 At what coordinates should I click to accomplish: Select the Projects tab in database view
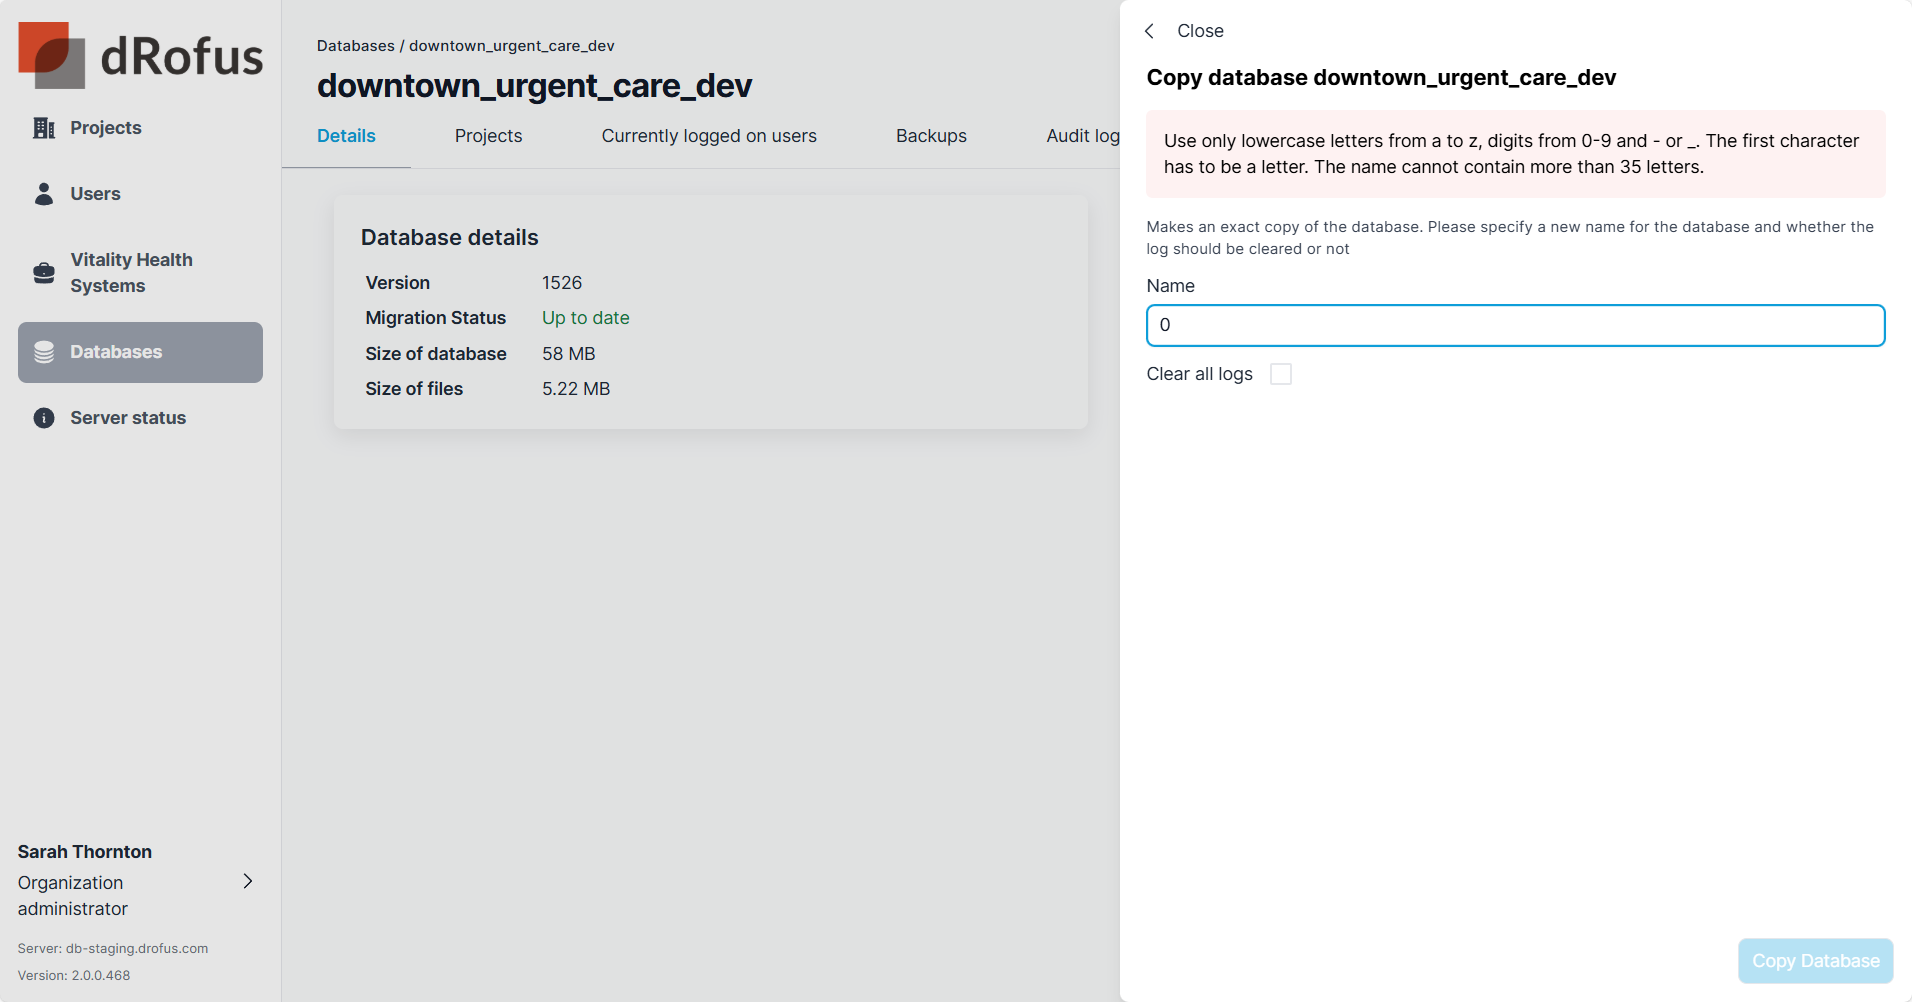[x=488, y=136]
